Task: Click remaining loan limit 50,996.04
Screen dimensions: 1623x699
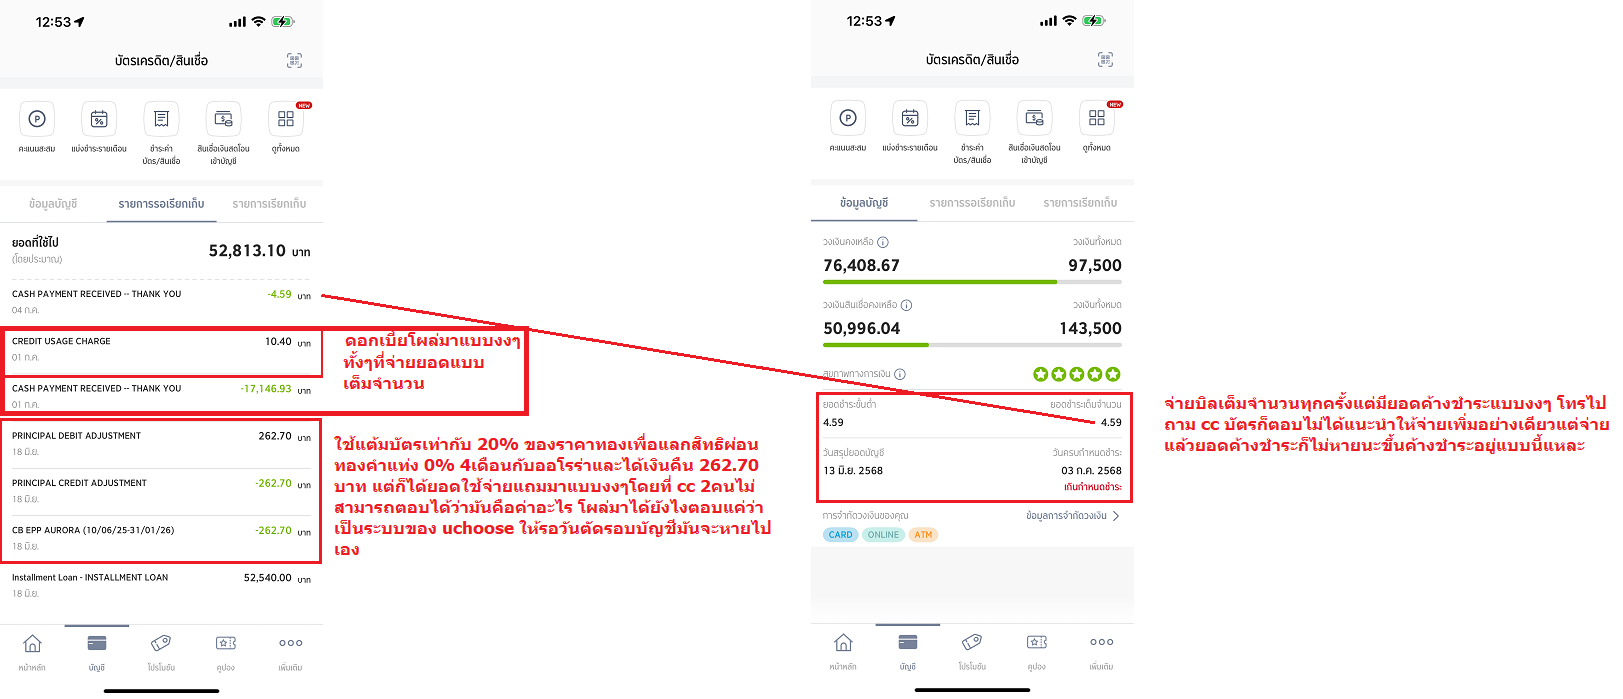Action: (861, 328)
